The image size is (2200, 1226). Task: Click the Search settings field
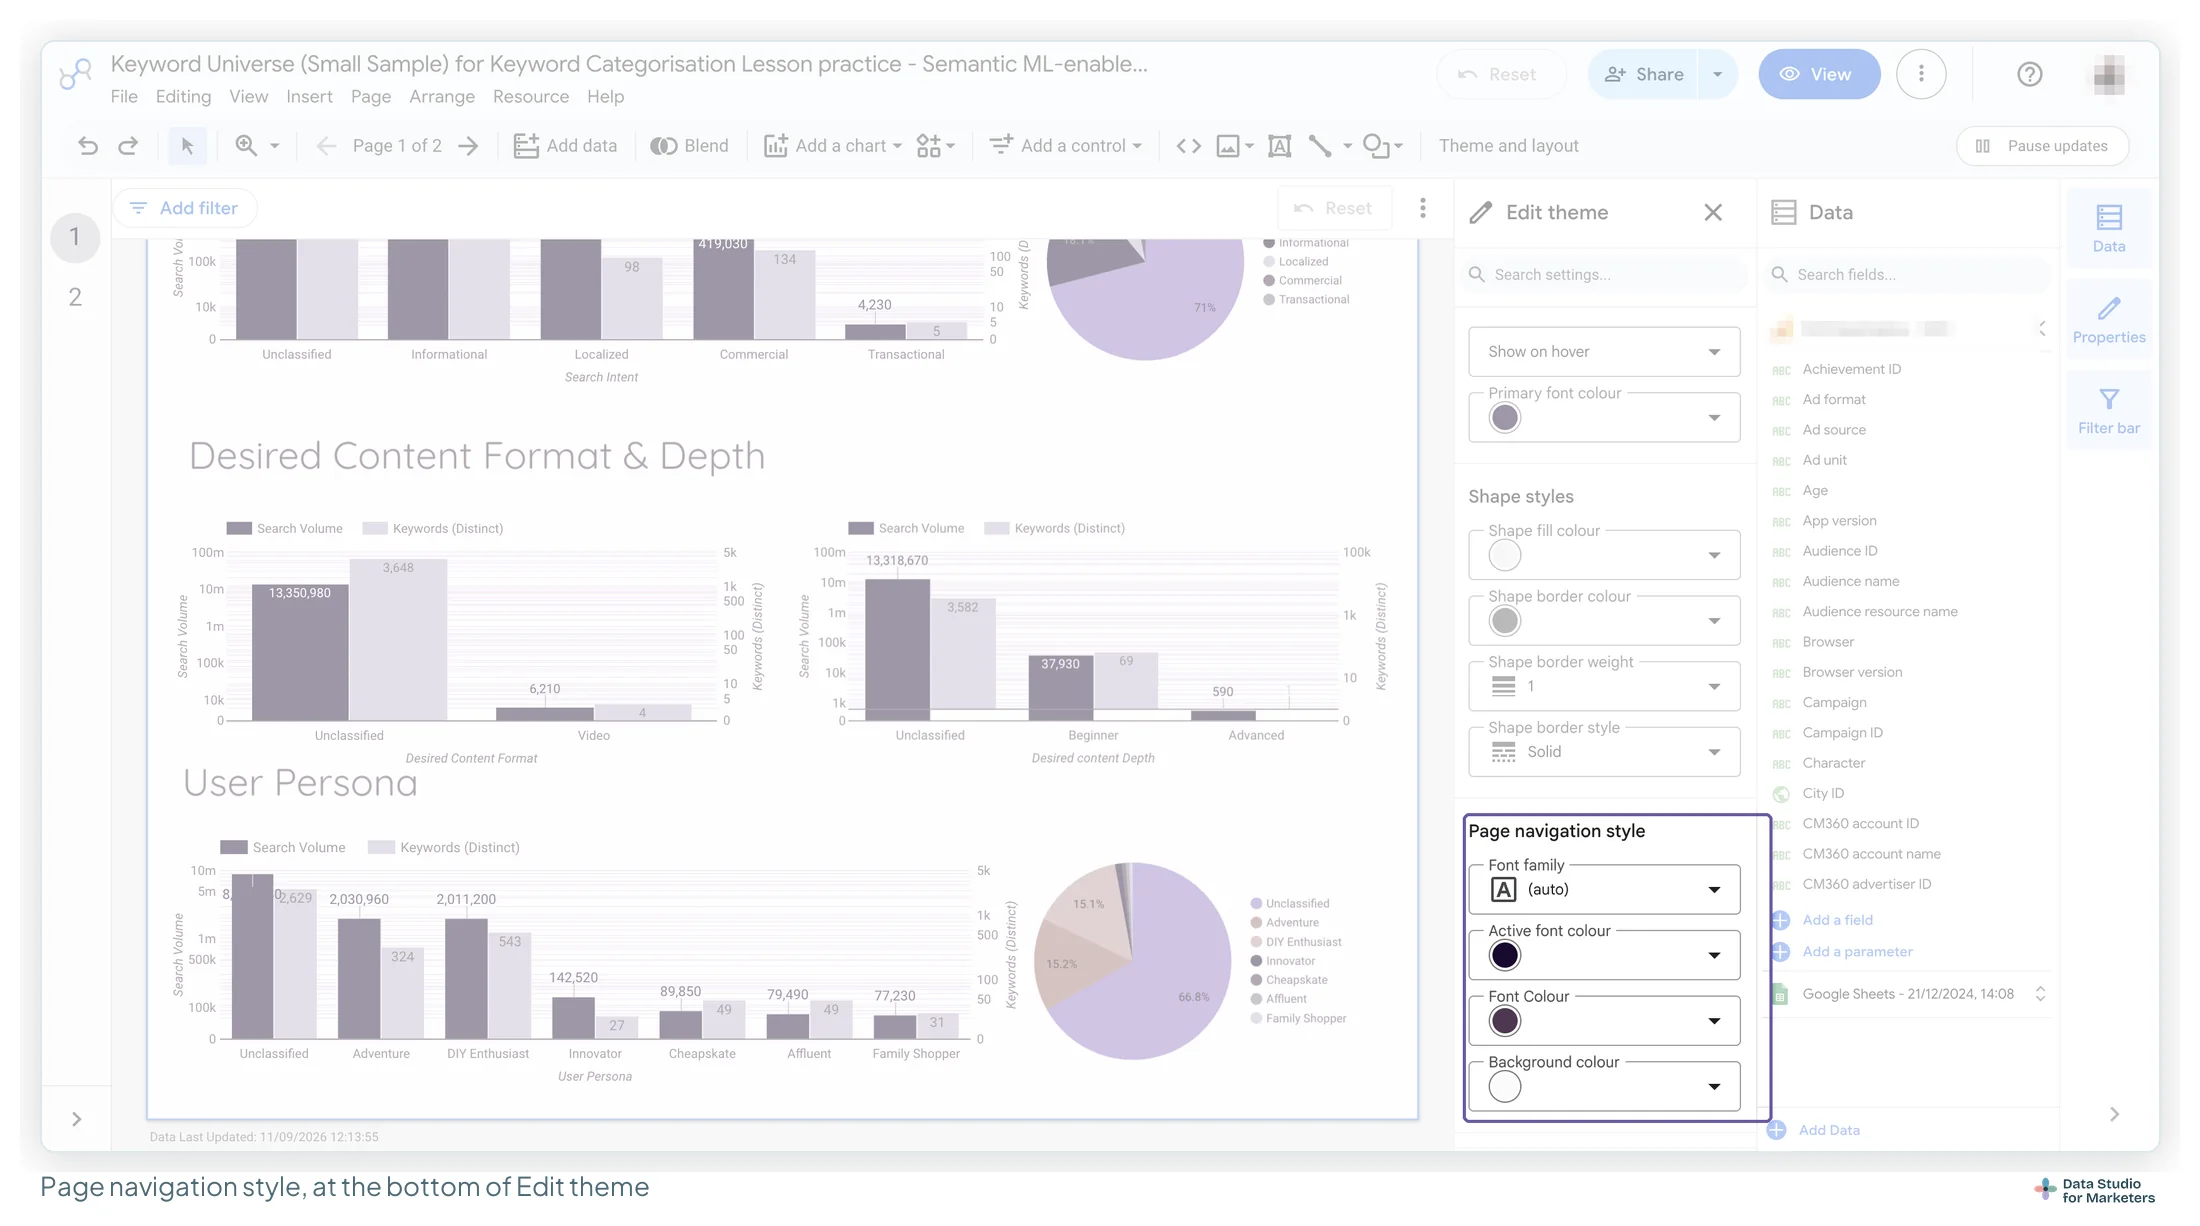(x=1604, y=274)
